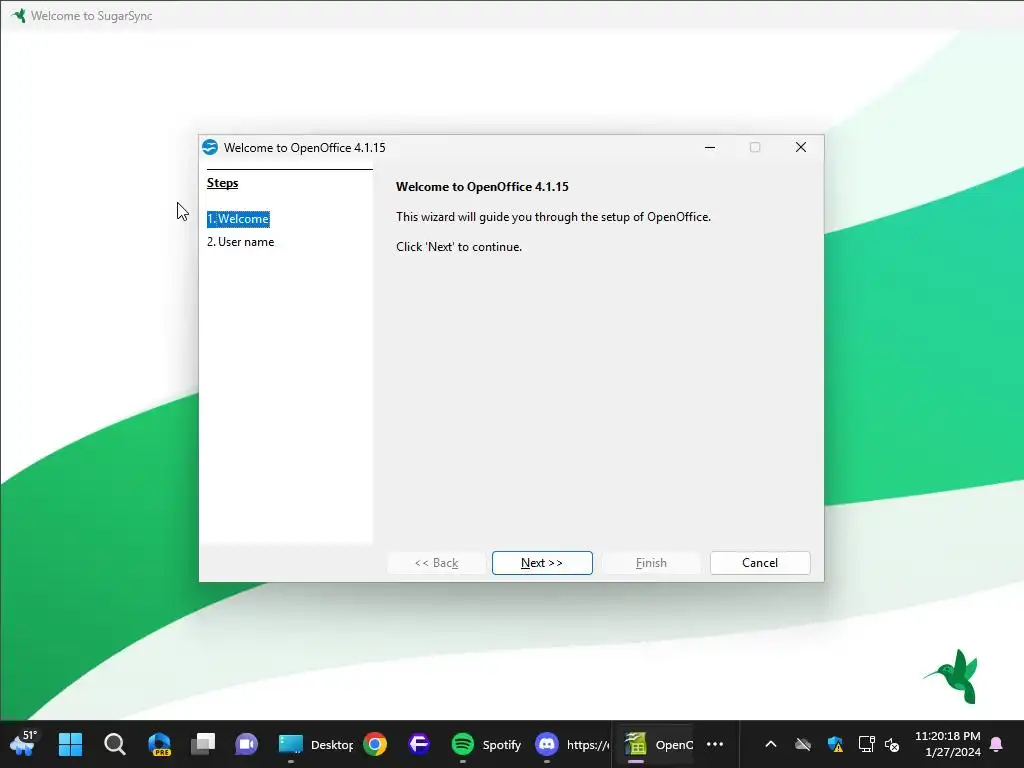Viewport: 1024px width, 768px height.
Task: Show more taskbar apps via three dots
Action: pyautogui.click(x=715, y=744)
